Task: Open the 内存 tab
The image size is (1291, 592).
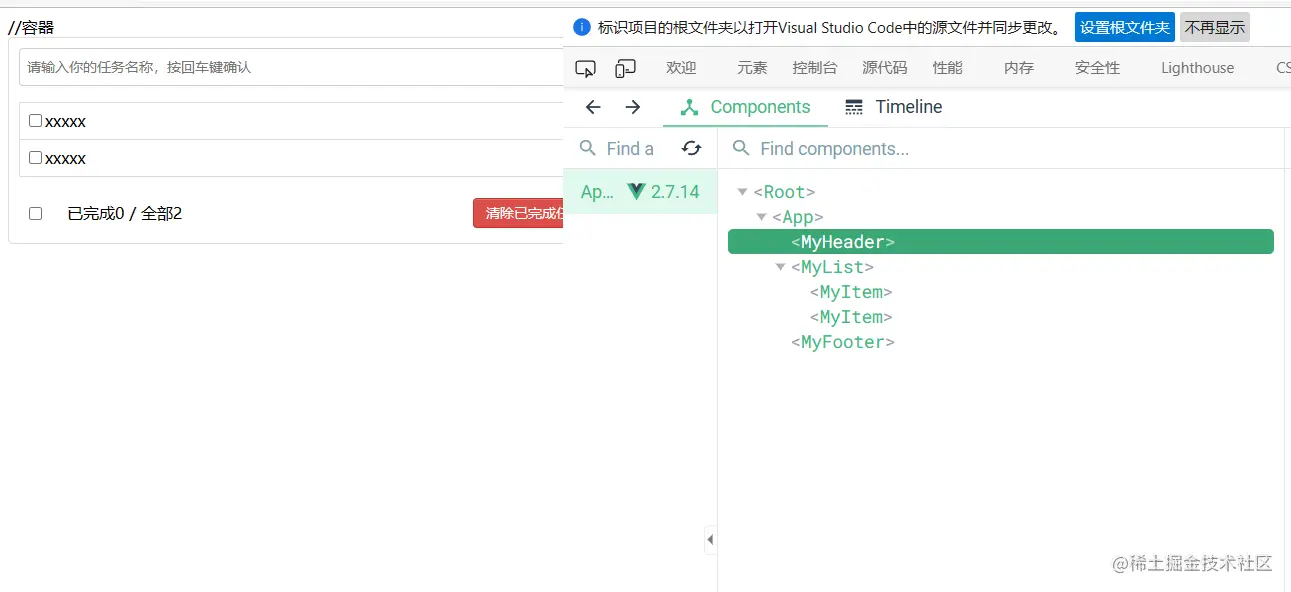Action: [1019, 68]
